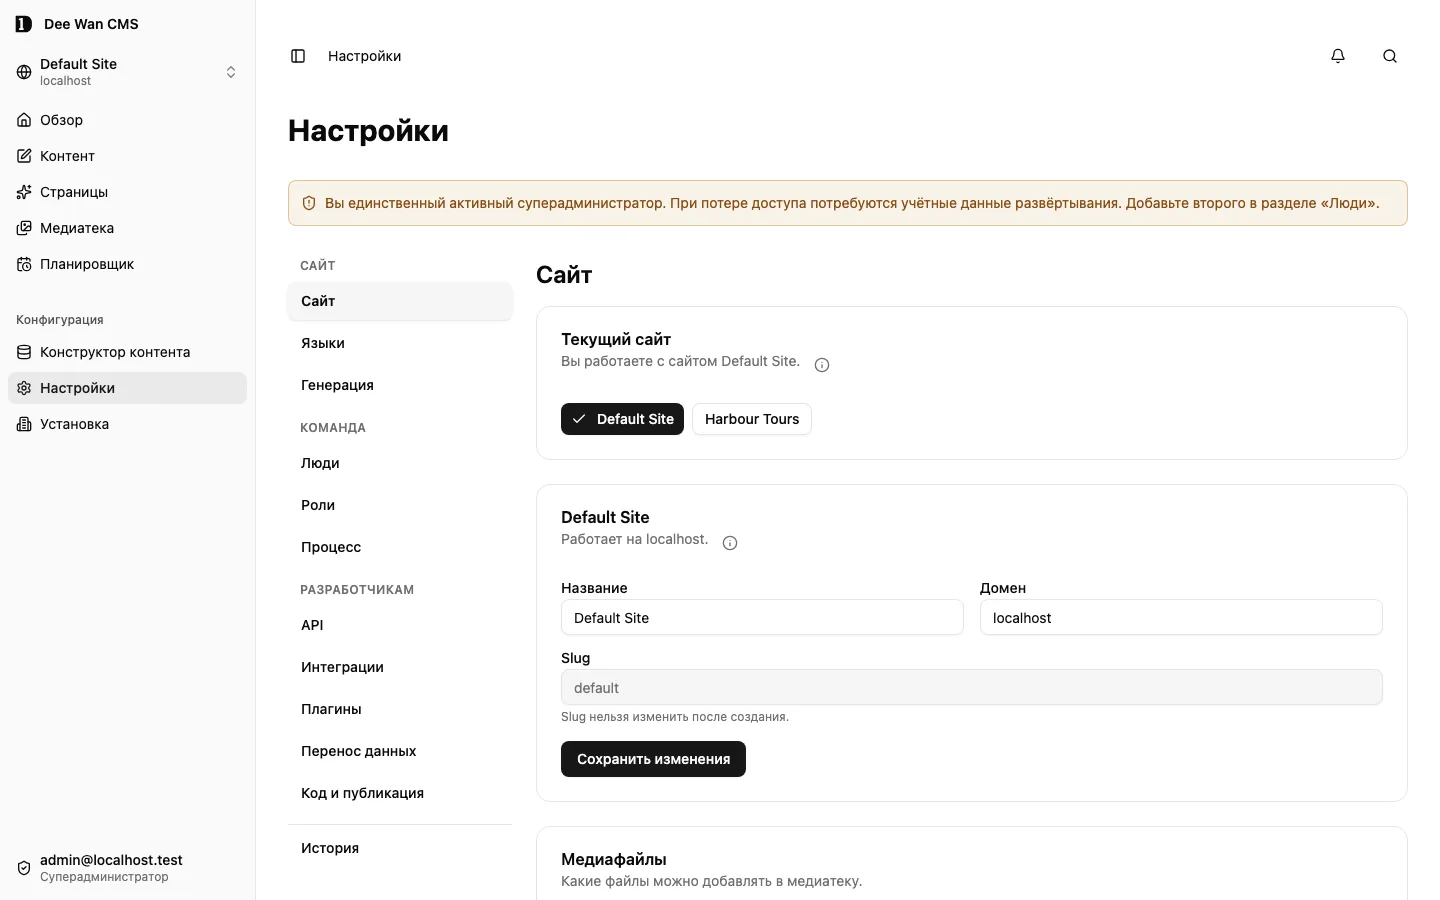Open the Плагины settings section

(400, 709)
